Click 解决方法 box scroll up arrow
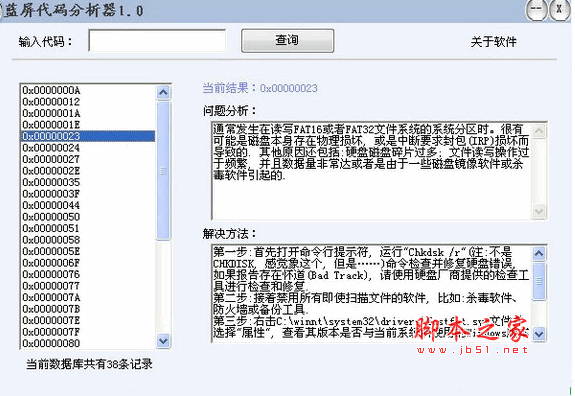575x396 pixels. click(539, 253)
